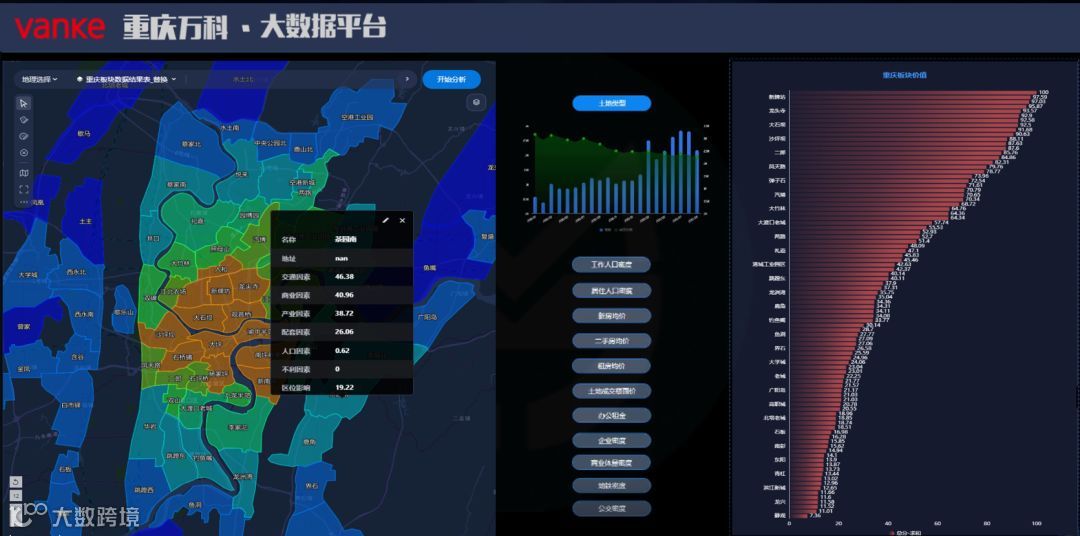This screenshot has height=536, width=1080.
Task: Open the map layers stack icon
Action: pyautogui.click(x=476, y=103)
